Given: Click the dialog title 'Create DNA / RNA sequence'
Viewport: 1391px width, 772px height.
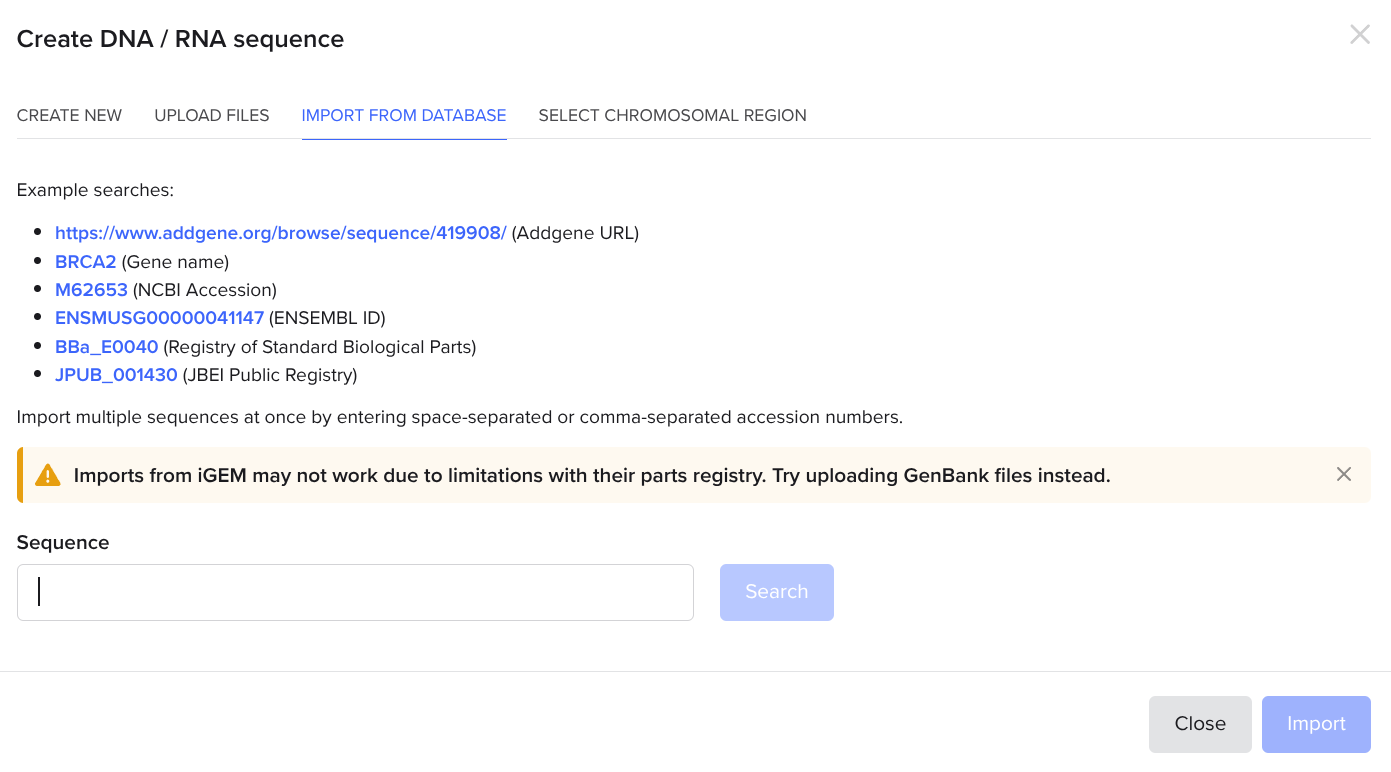Looking at the screenshot, I should [x=180, y=39].
